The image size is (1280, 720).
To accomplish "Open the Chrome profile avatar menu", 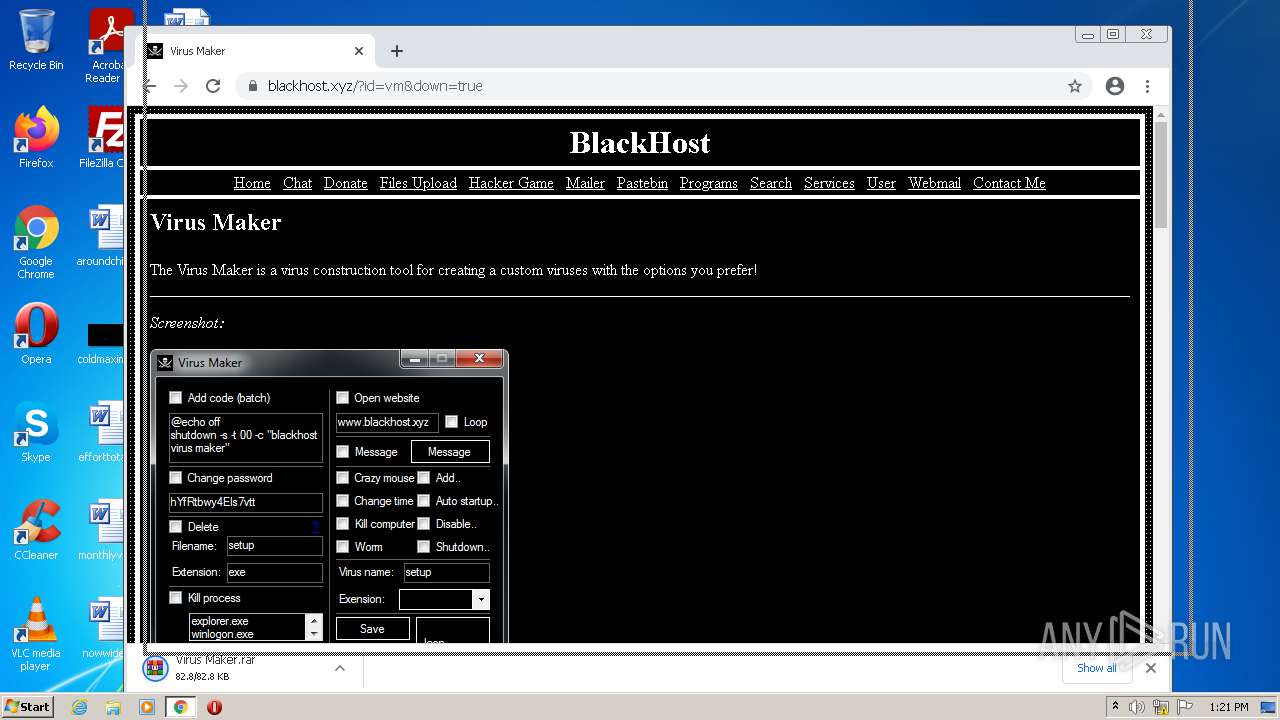I will (1115, 86).
